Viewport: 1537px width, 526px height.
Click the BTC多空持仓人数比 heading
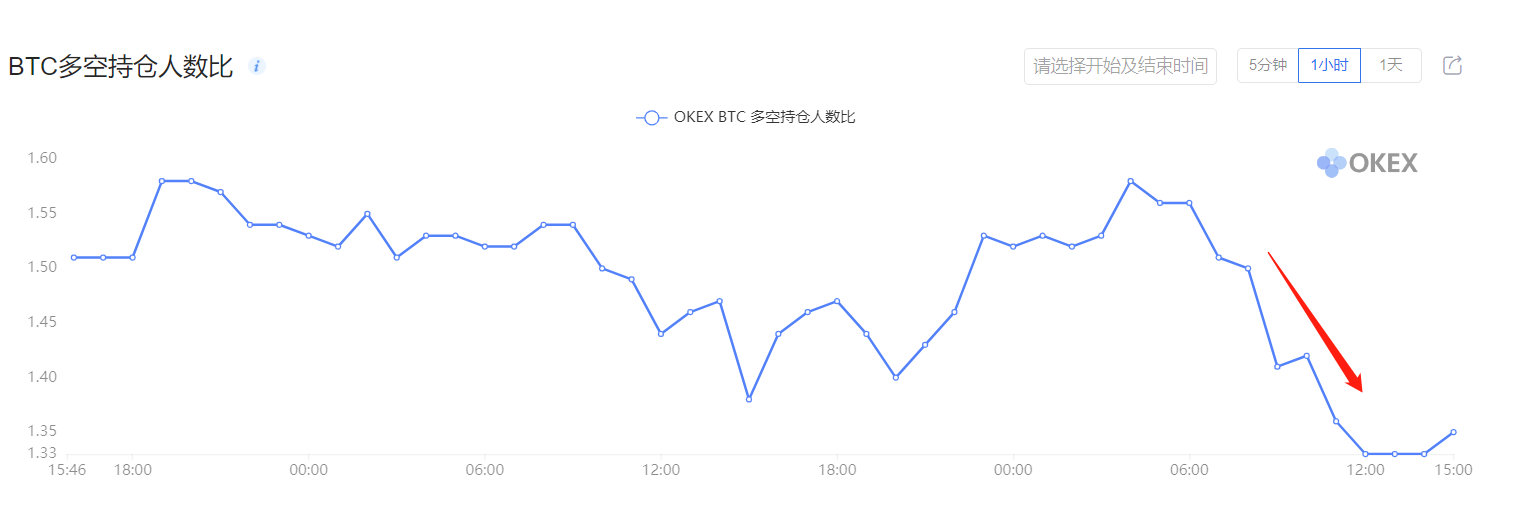tap(120, 67)
